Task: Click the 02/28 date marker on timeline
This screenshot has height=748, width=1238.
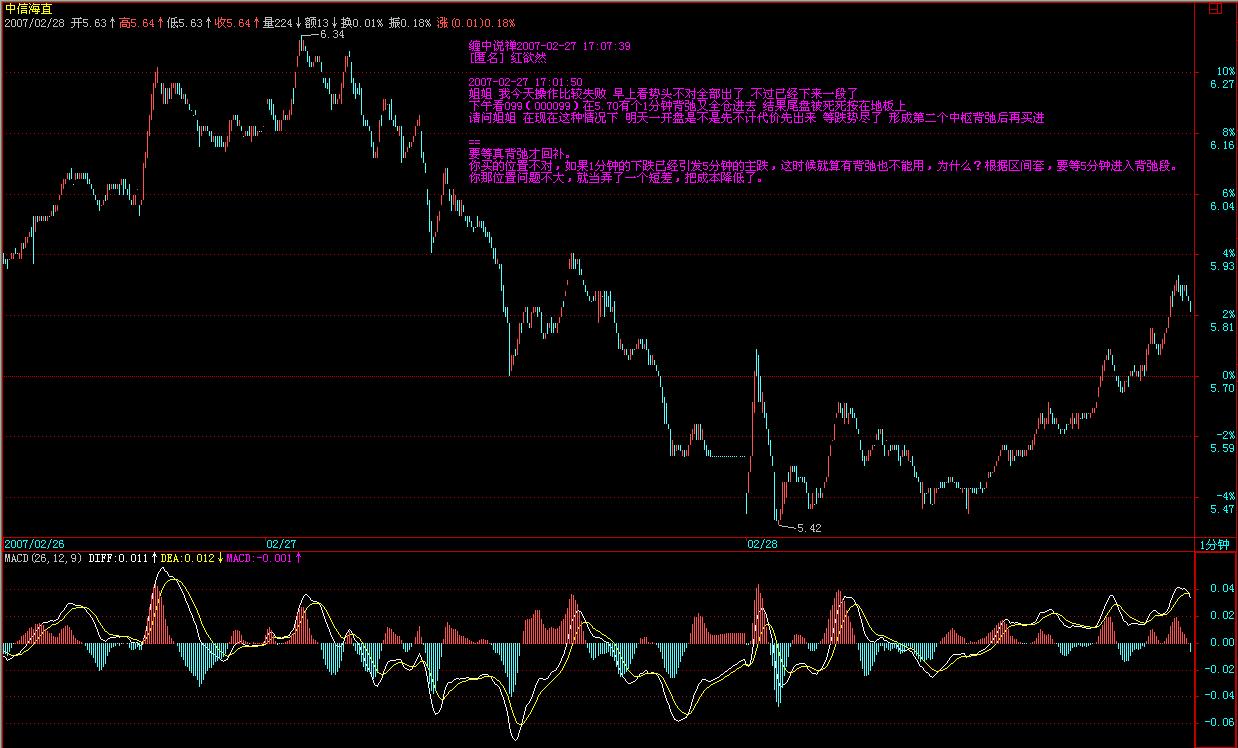Action: [x=762, y=544]
